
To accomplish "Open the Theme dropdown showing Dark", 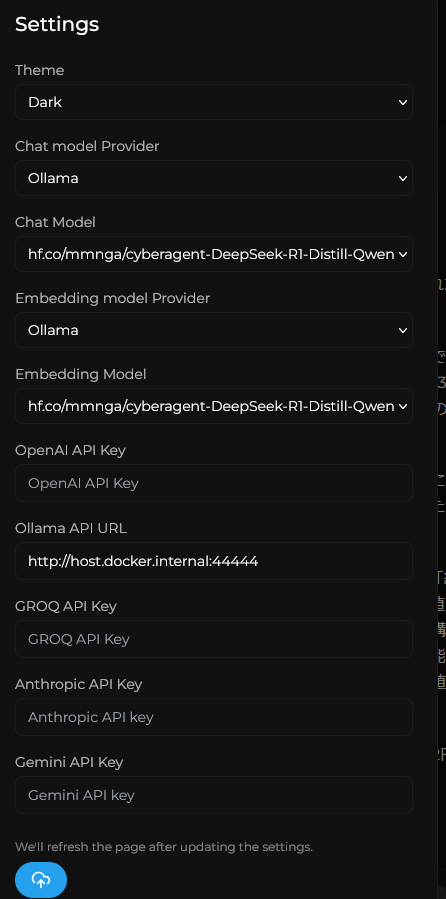I will click(214, 102).
